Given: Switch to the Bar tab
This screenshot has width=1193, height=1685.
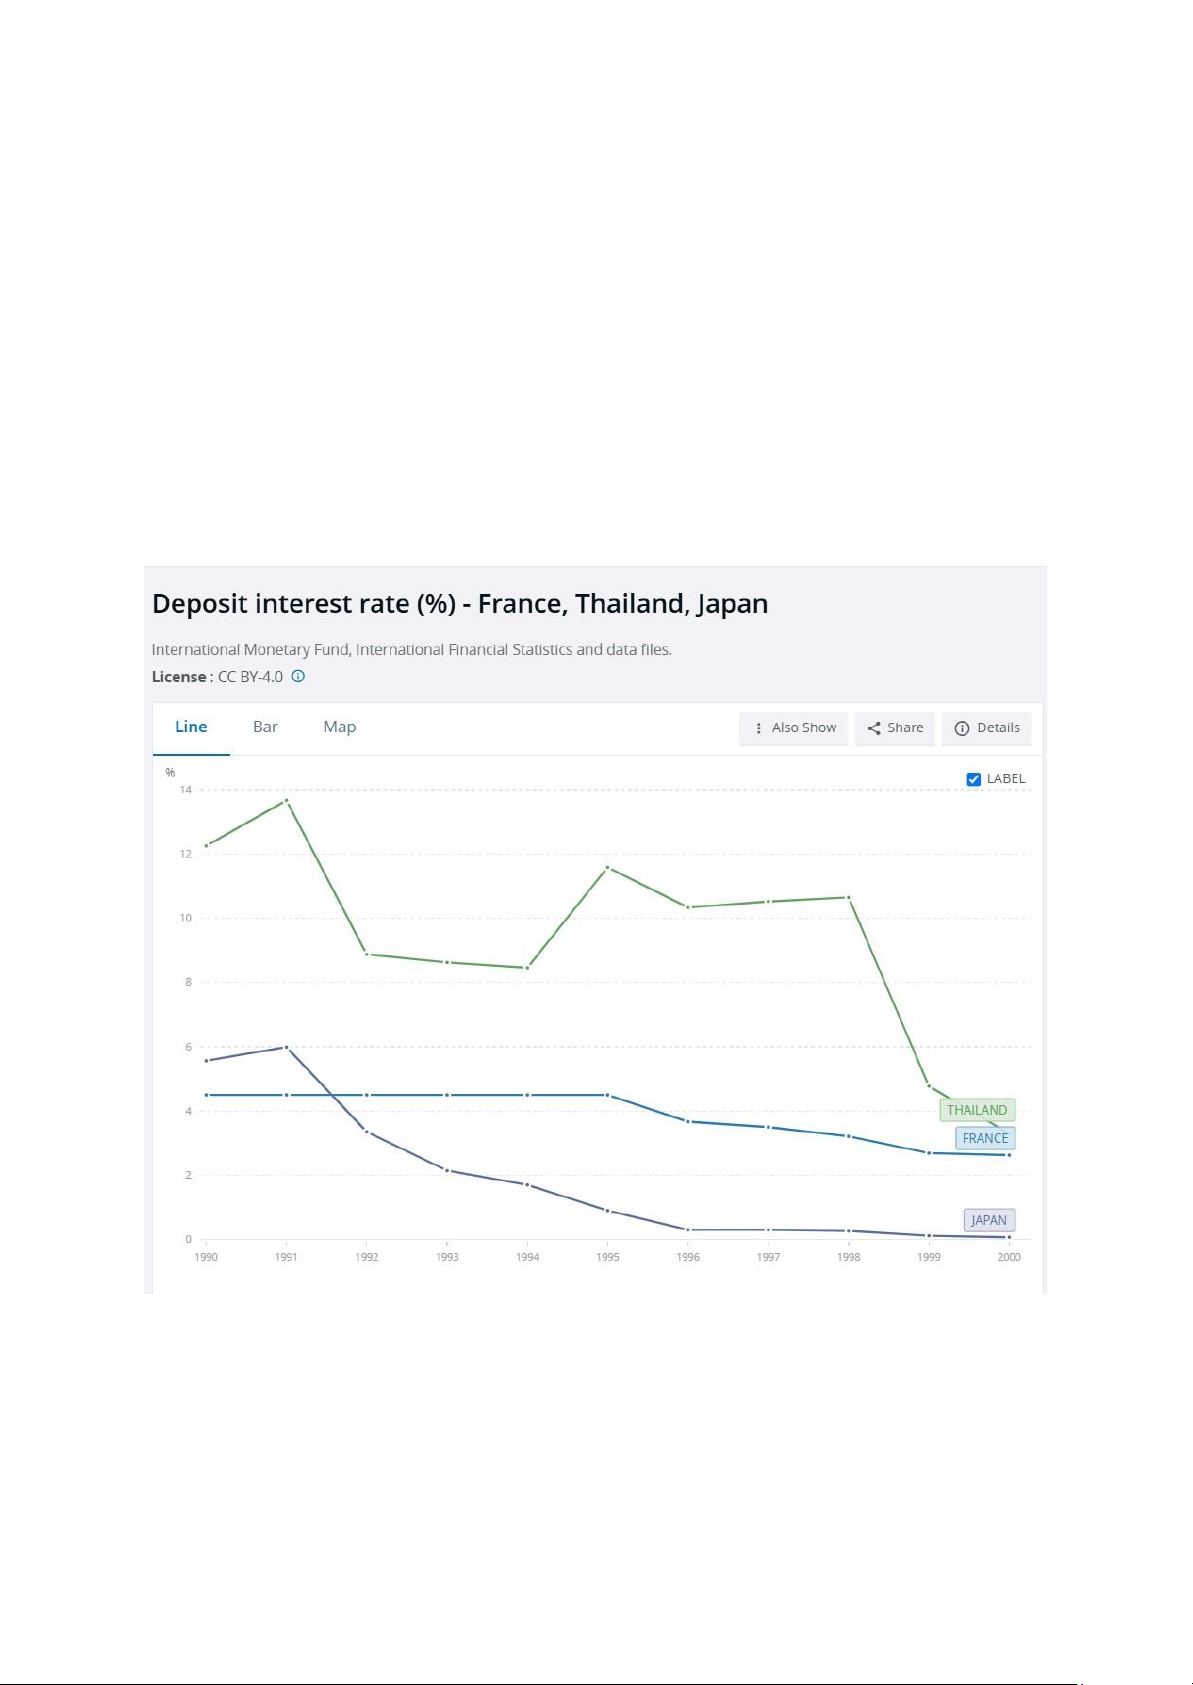Looking at the screenshot, I should coord(265,727).
